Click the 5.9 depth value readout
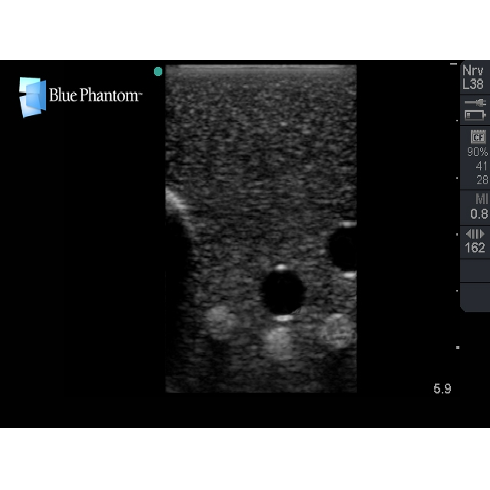This screenshot has width=490, height=490. tap(442, 389)
